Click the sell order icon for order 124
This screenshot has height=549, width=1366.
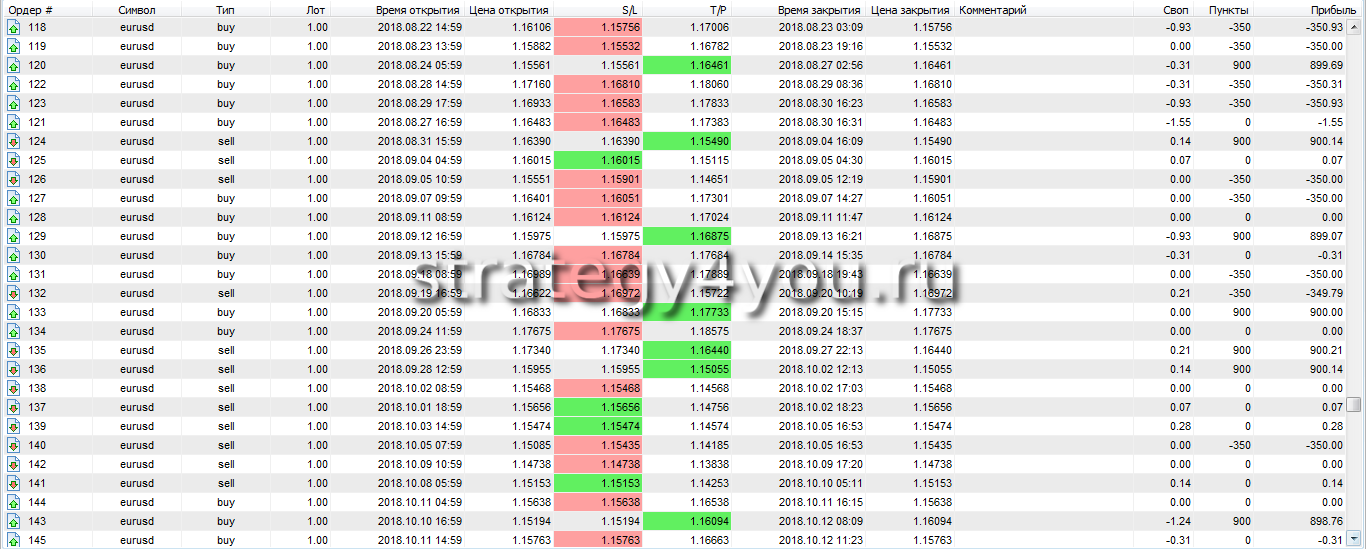13,141
